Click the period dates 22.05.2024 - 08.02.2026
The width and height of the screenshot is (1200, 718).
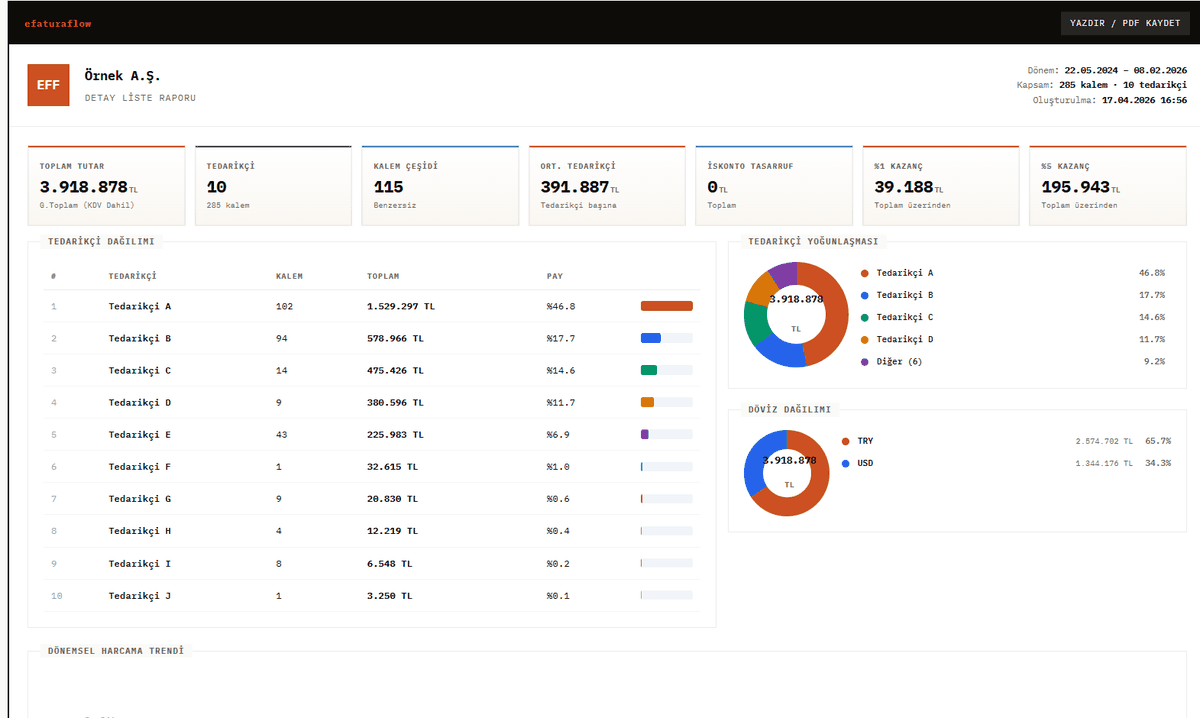pyautogui.click(x=1126, y=71)
